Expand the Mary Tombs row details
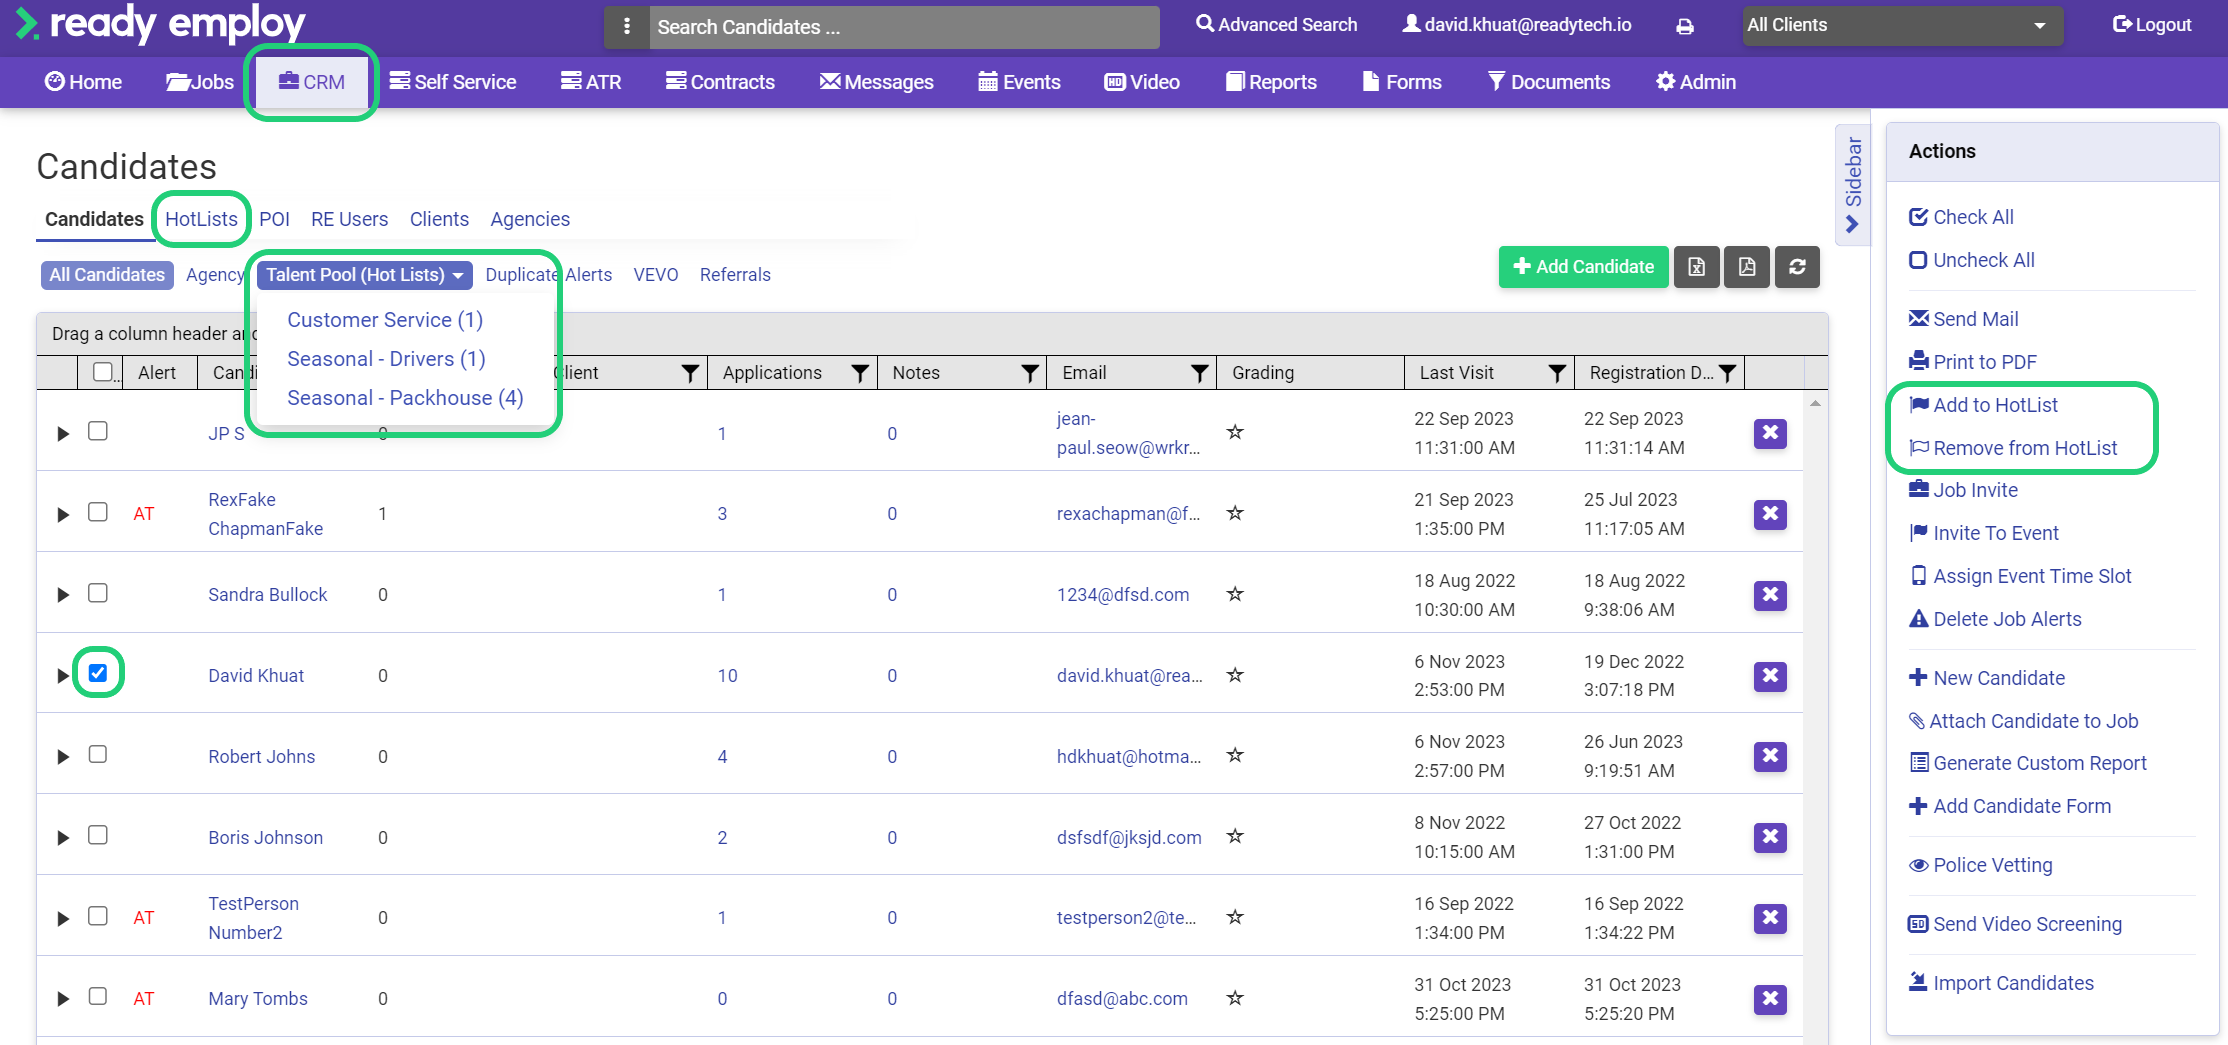The image size is (2228, 1045). click(x=63, y=999)
